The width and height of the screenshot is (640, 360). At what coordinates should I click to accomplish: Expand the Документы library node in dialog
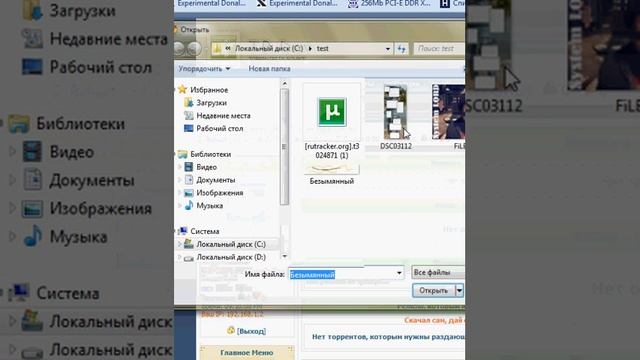pyautogui.click(x=180, y=180)
